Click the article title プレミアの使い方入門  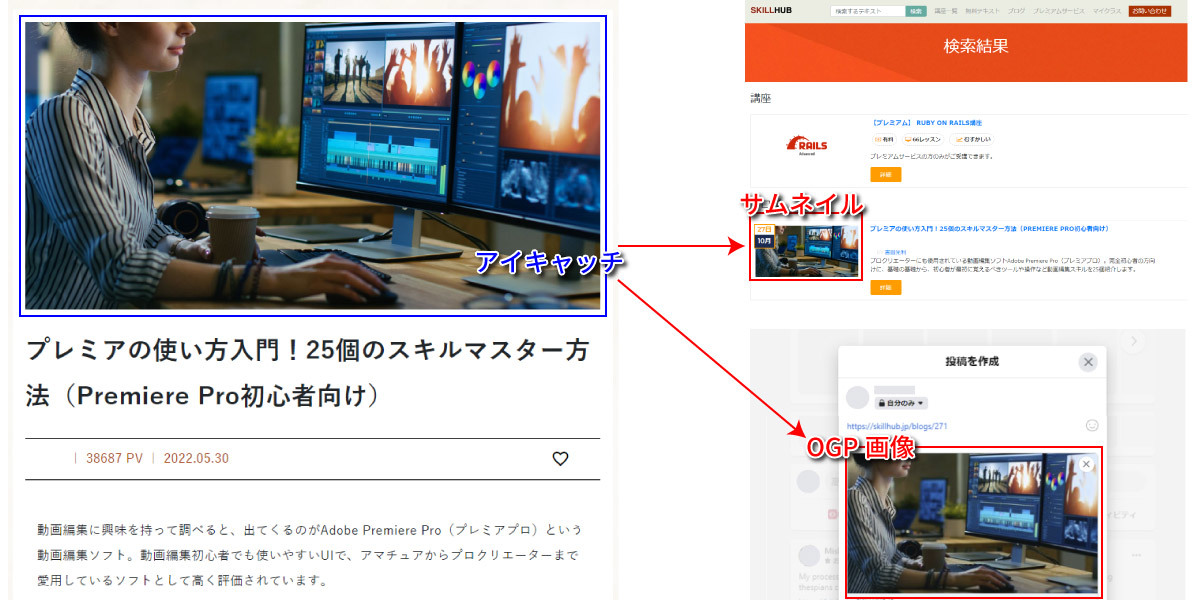(x=307, y=373)
